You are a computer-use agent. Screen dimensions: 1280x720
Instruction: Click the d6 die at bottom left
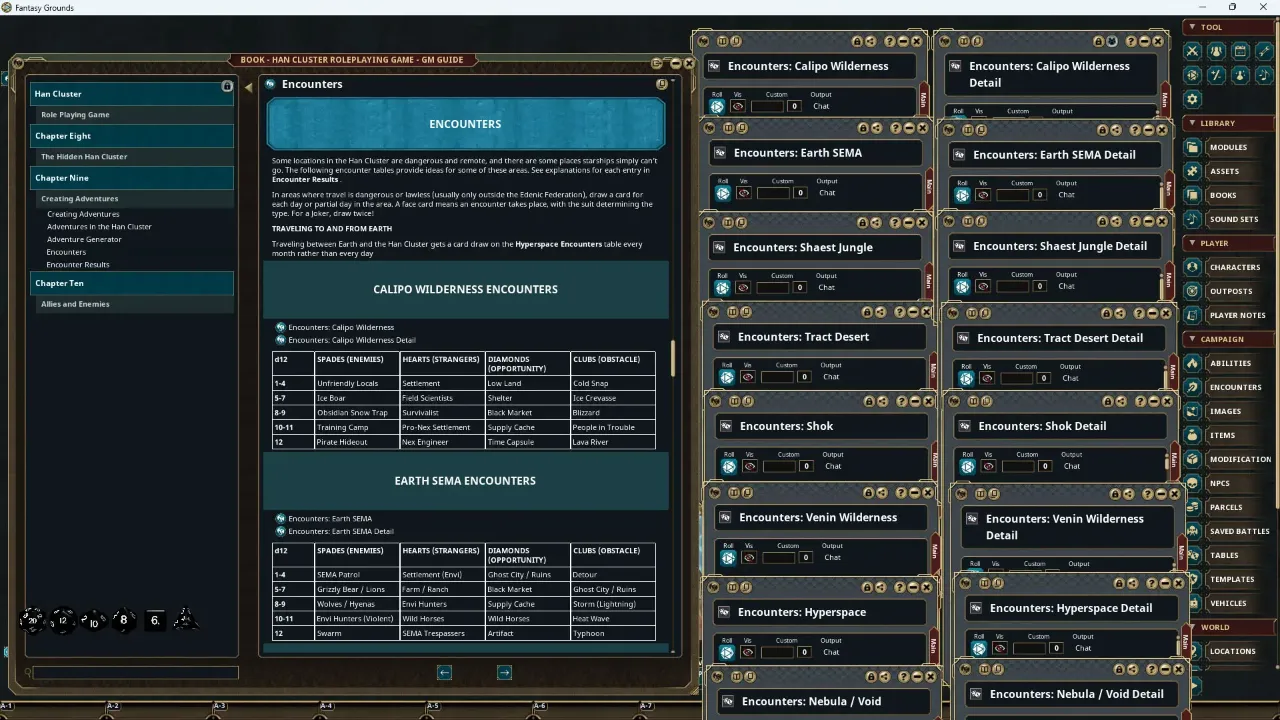(155, 620)
